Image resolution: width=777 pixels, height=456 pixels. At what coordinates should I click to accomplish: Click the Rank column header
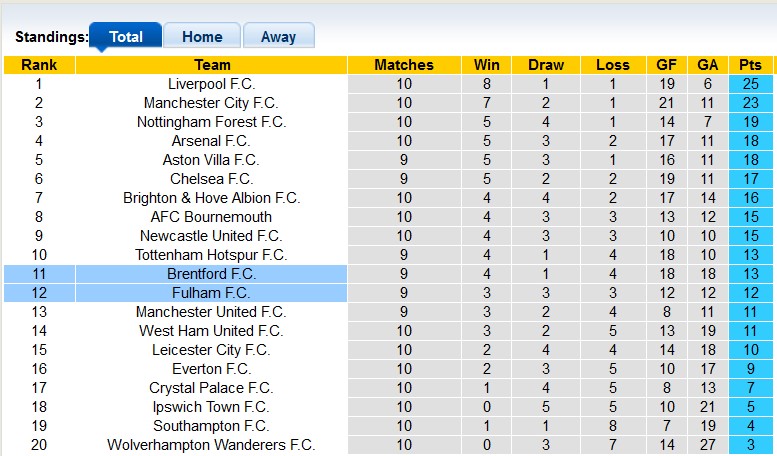[39, 65]
